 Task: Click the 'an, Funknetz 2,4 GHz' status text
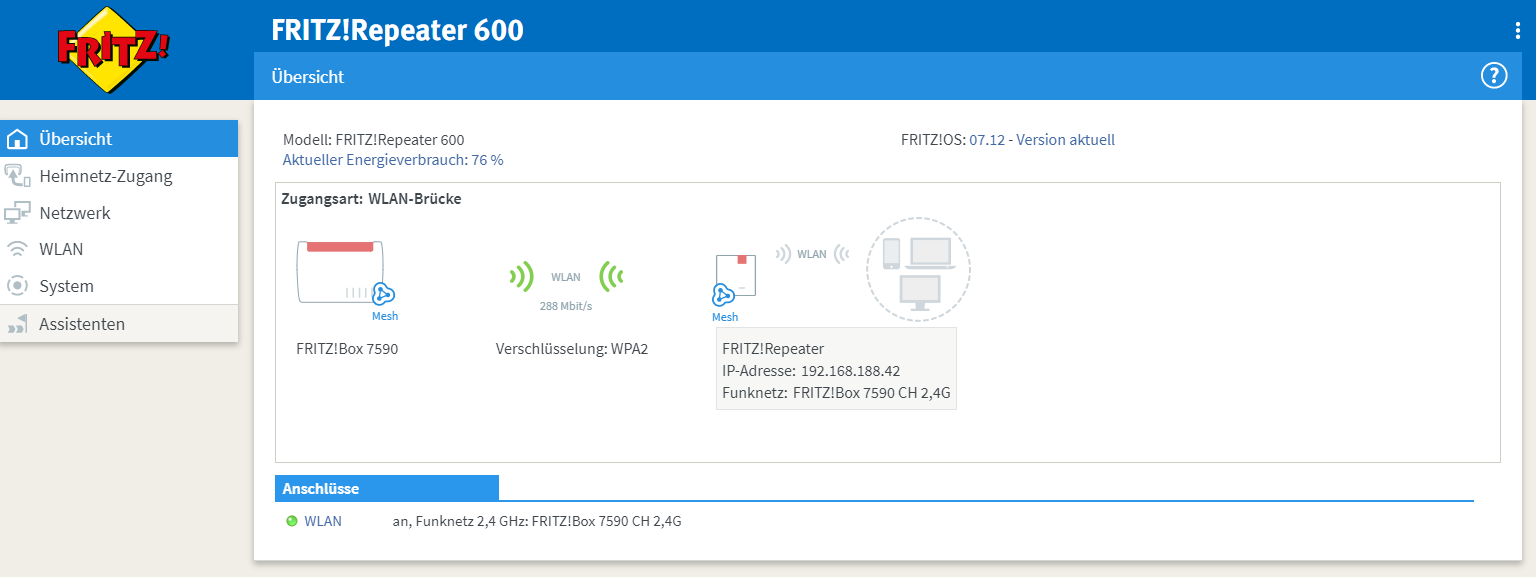(x=537, y=521)
